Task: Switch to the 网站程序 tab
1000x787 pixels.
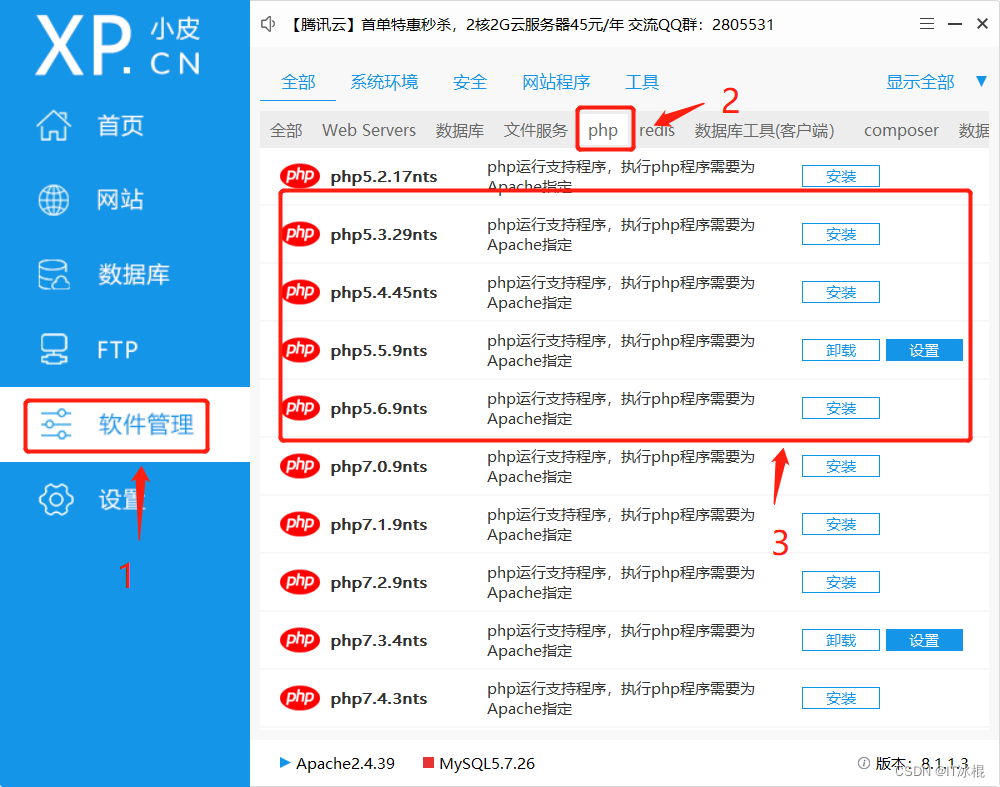Action: pos(556,82)
